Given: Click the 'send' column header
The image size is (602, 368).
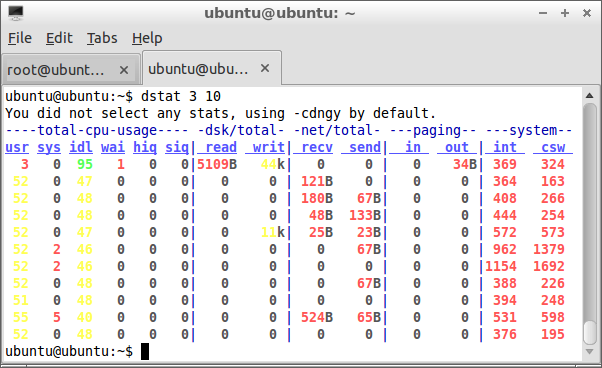Looking at the screenshot, I should [x=365, y=147].
